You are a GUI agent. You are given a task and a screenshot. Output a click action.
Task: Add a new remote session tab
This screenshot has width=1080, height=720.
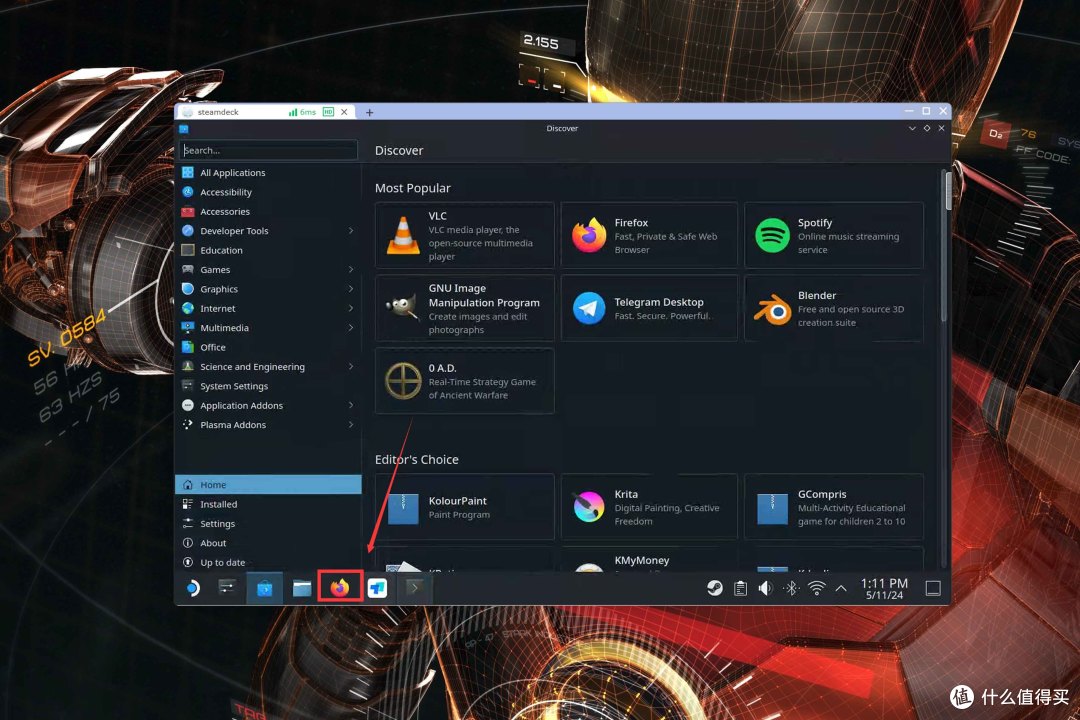coord(369,112)
